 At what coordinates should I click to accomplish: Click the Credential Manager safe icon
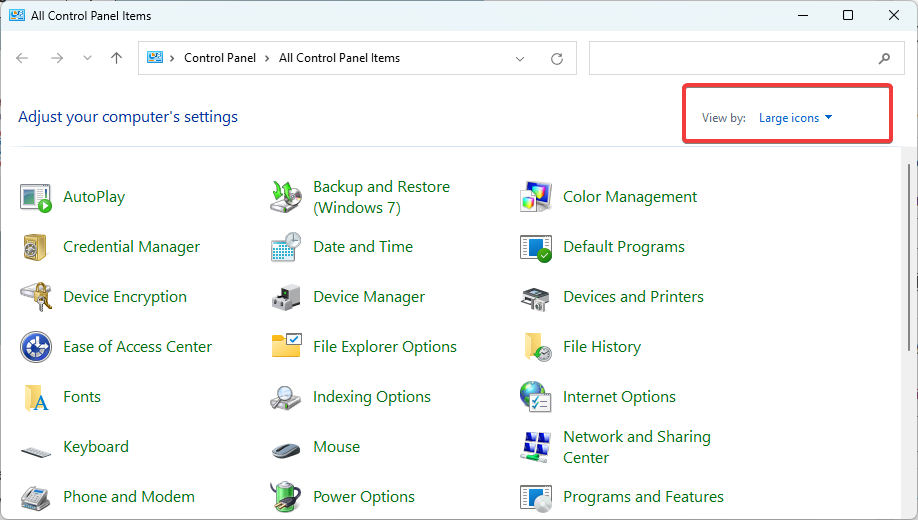pos(35,247)
